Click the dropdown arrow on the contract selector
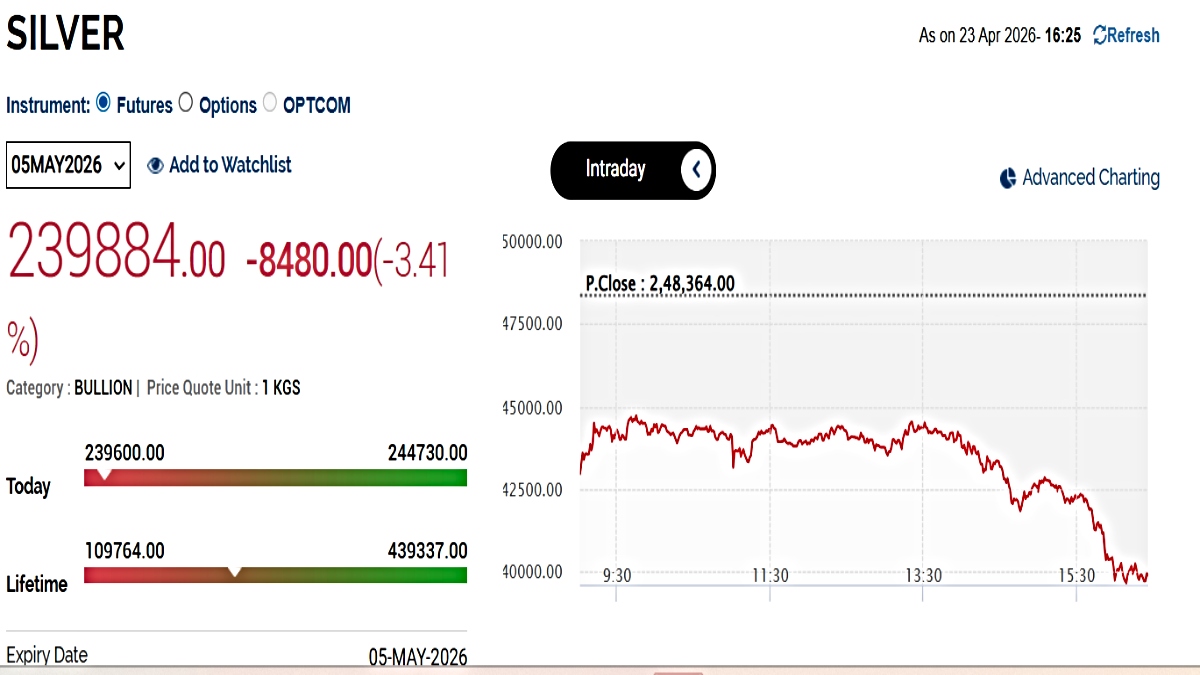 coord(117,165)
